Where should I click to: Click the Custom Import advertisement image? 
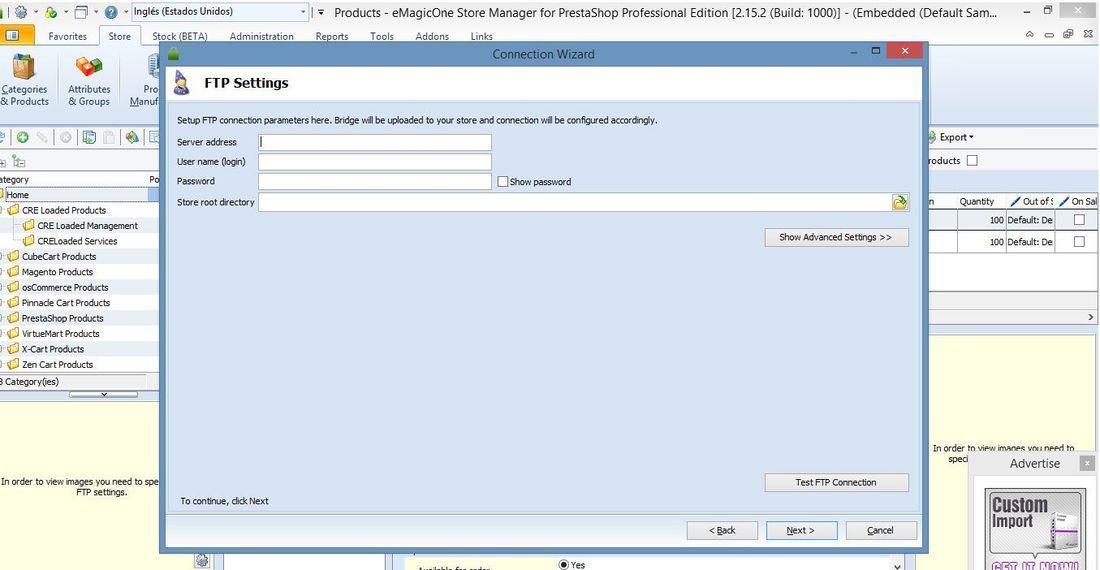[1034, 530]
